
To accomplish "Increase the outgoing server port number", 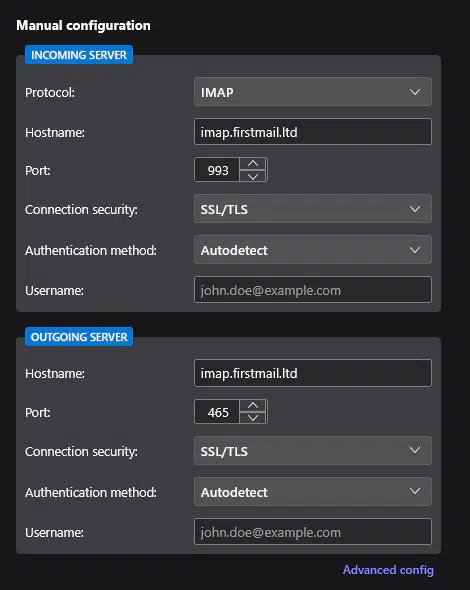I will 253,406.
